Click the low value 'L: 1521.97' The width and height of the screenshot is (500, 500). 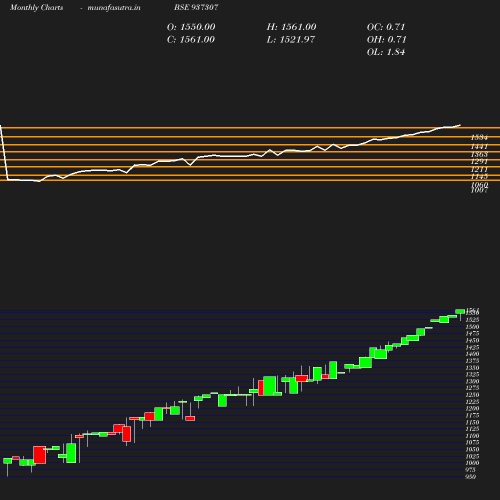click(291, 40)
